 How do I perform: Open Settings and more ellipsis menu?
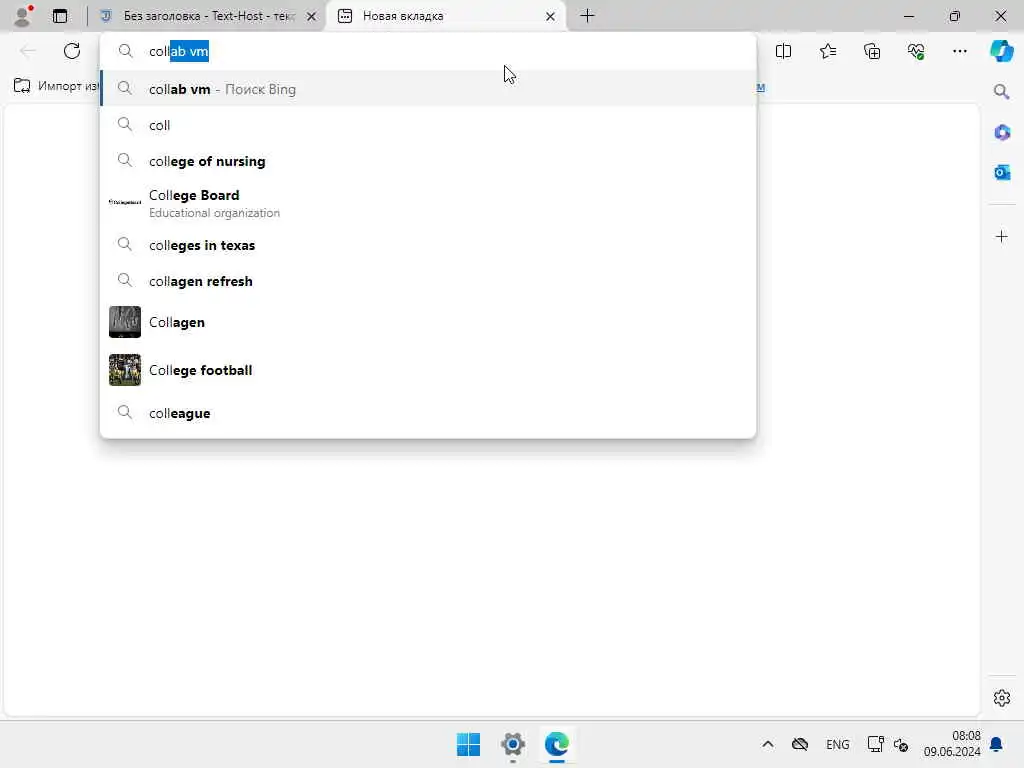[x=959, y=51]
